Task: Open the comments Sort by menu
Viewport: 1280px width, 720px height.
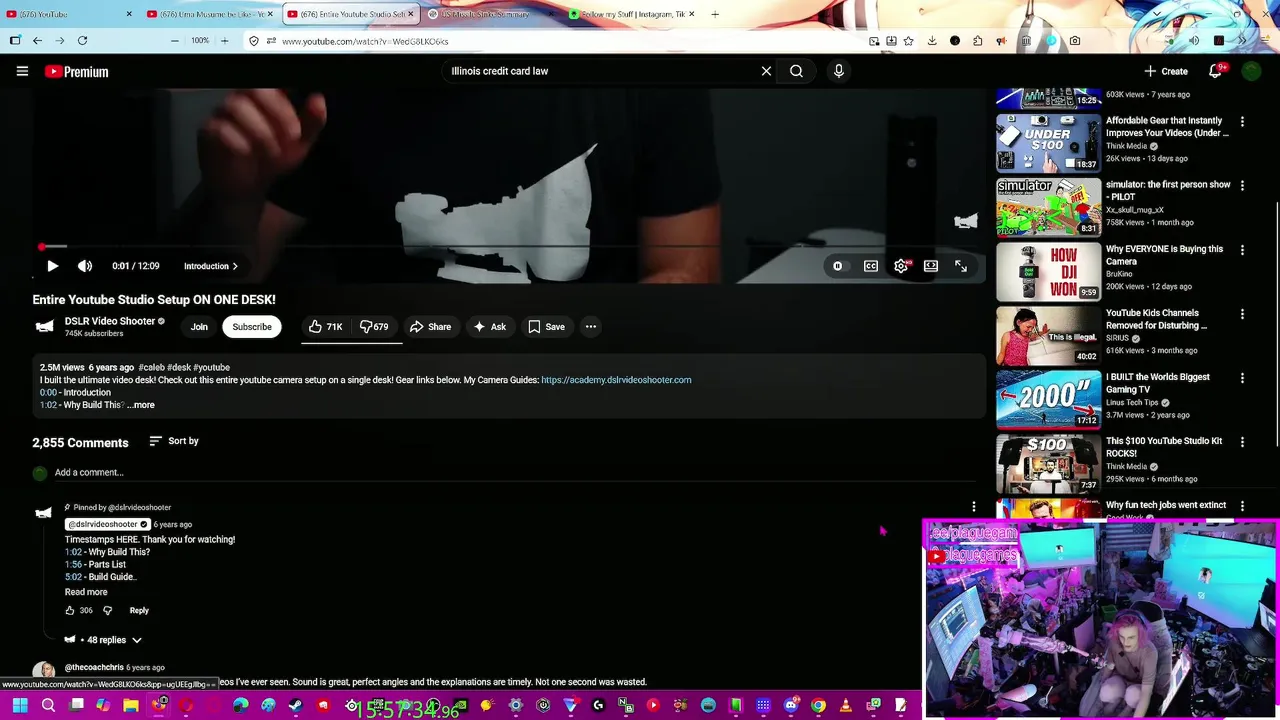Action: click(174, 441)
